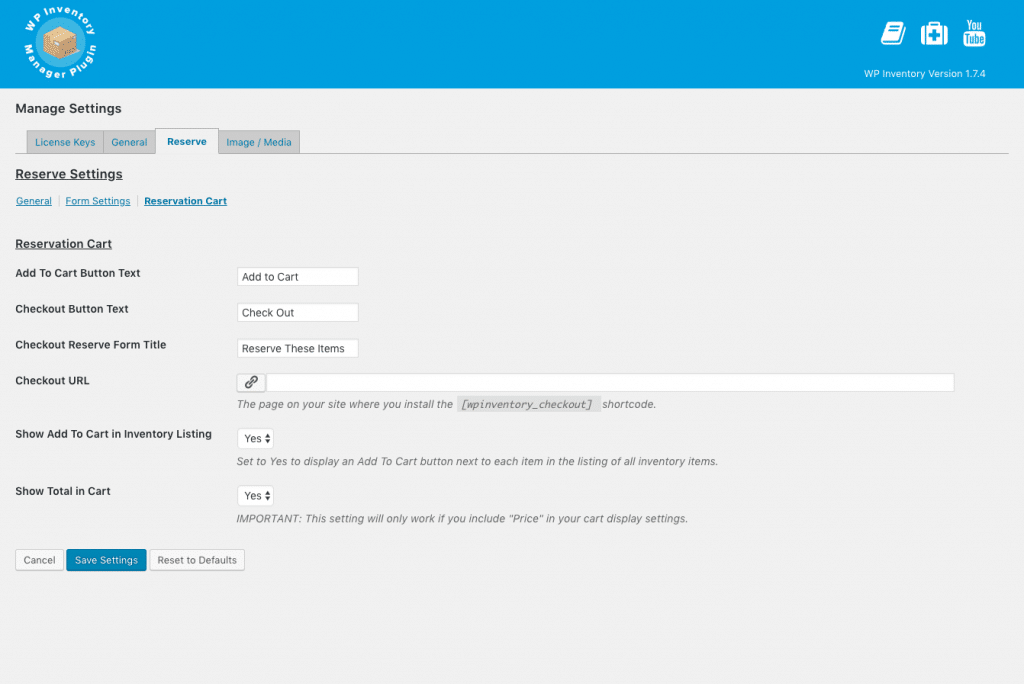
Task: Focus the Add To Cart Button Text field
Action: (298, 277)
